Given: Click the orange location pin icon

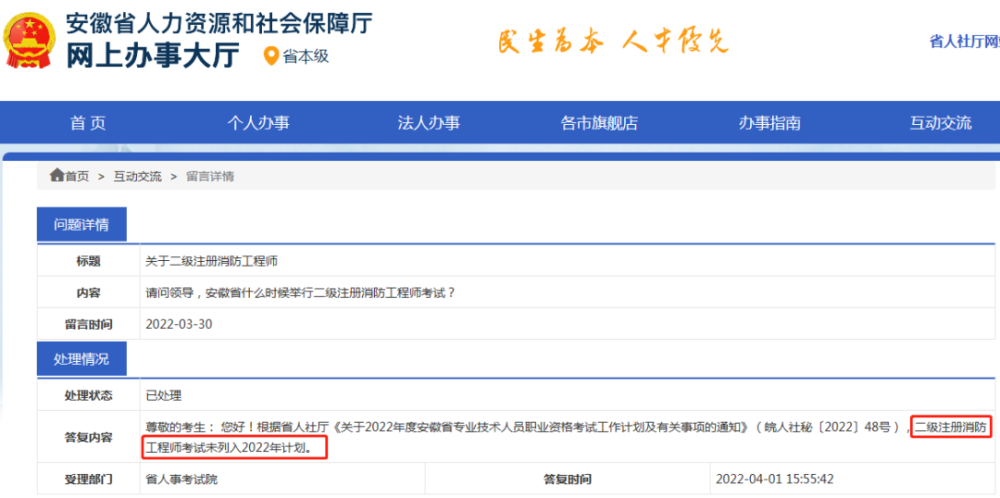Looking at the screenshot, I should (272, 56).
